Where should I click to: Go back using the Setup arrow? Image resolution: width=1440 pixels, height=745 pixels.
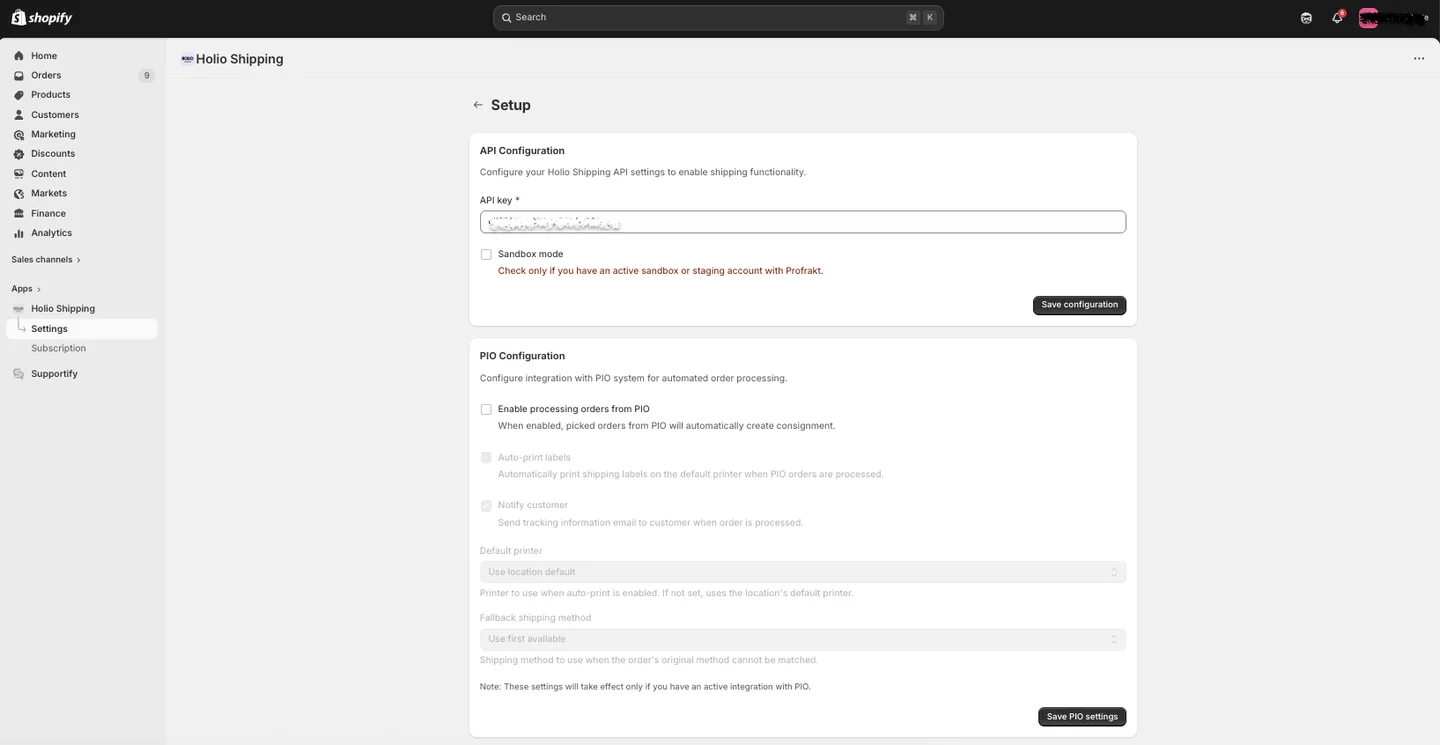(x=478, y=105)
